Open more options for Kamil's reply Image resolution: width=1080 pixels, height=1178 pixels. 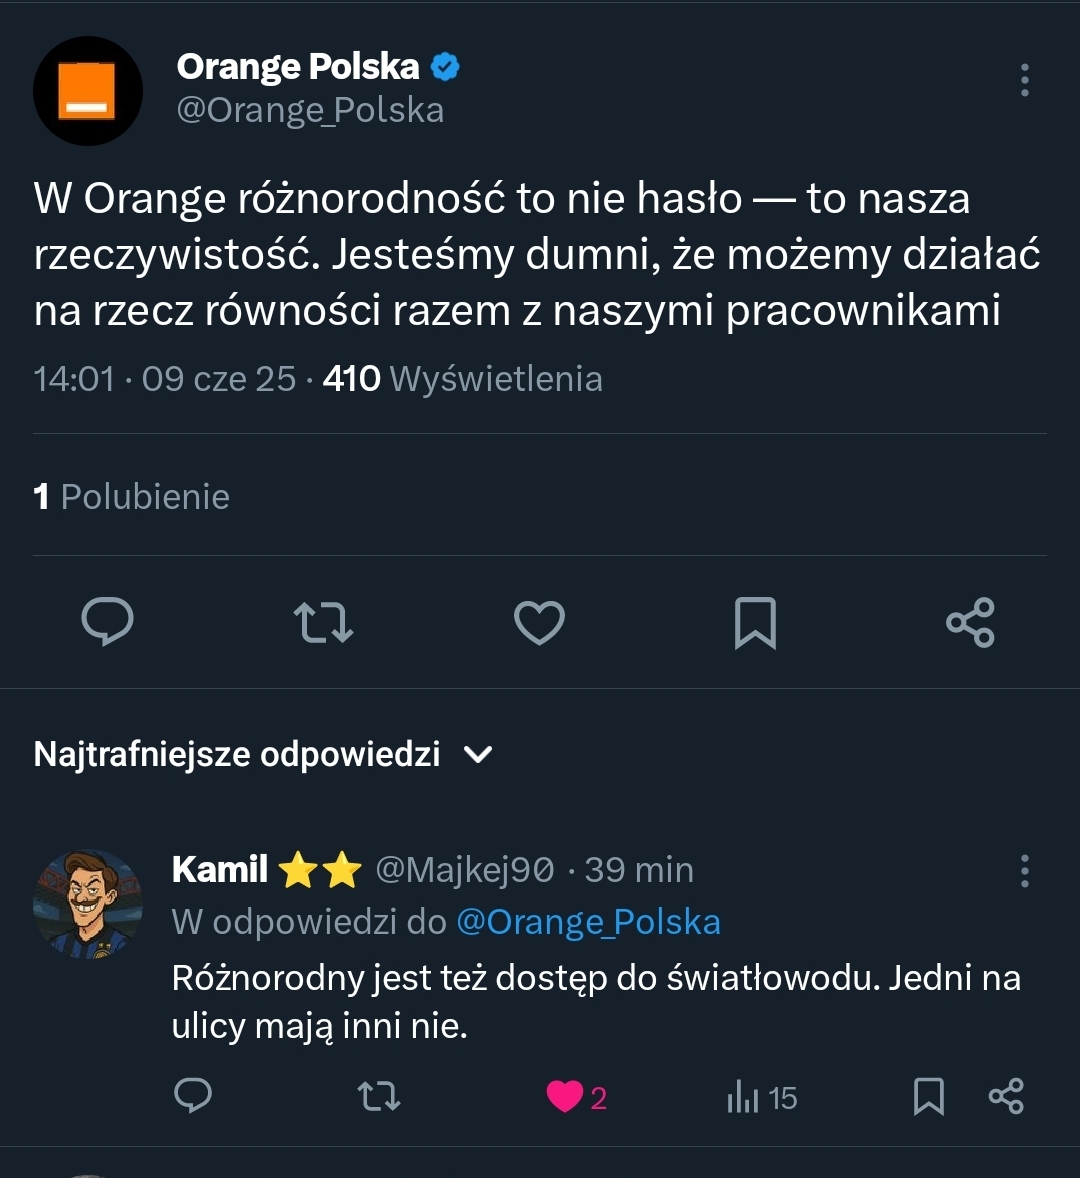(x=1024, y=871)
